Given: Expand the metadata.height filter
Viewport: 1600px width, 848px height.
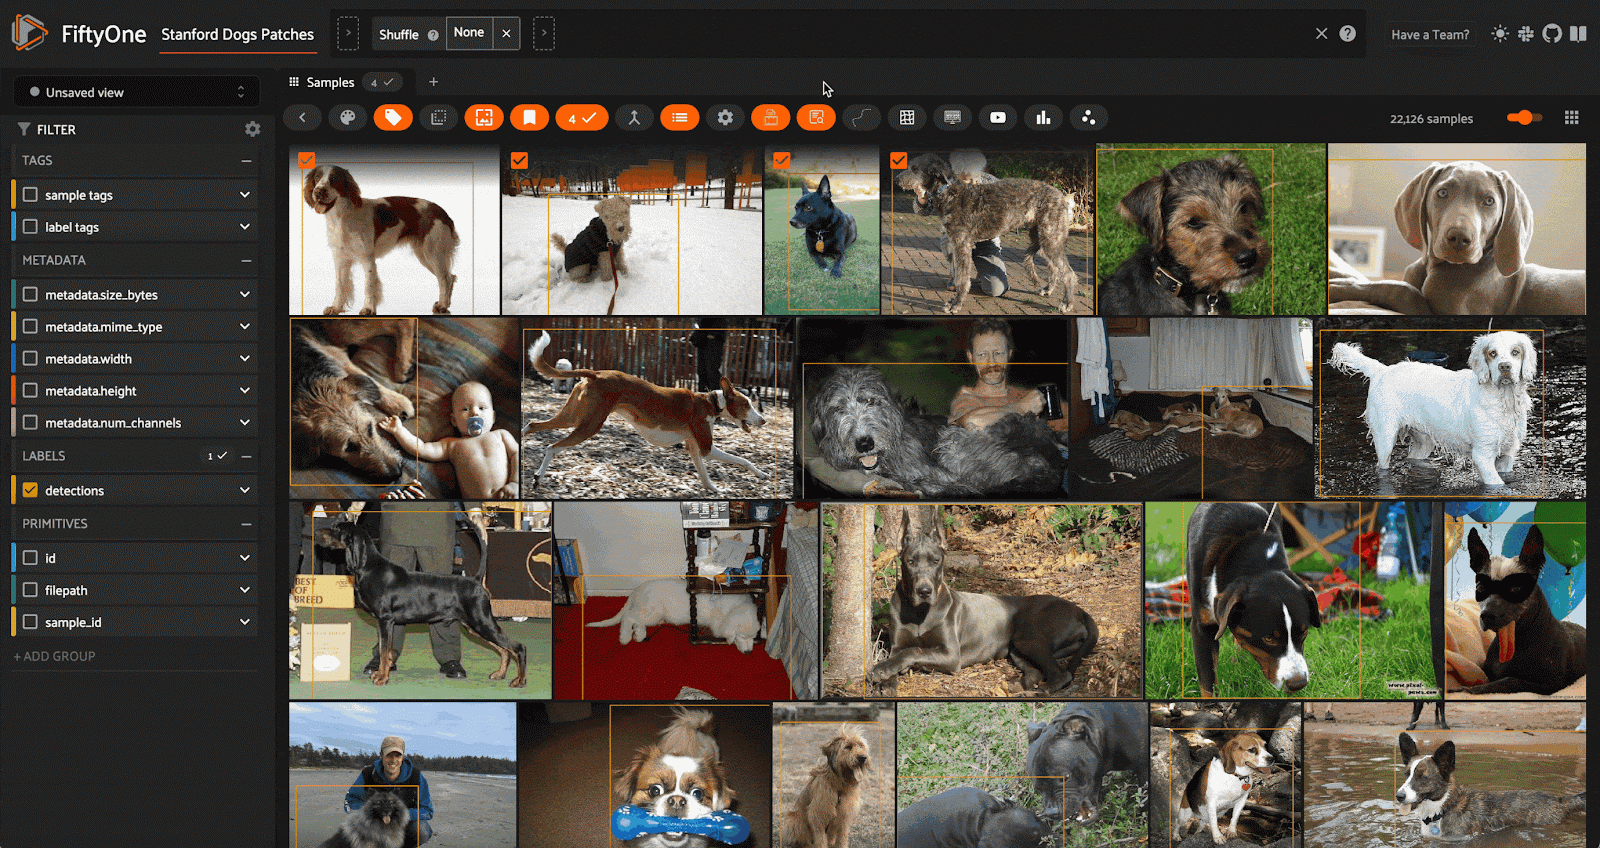Looking at the screenshot, I should [x=244, y=391].
